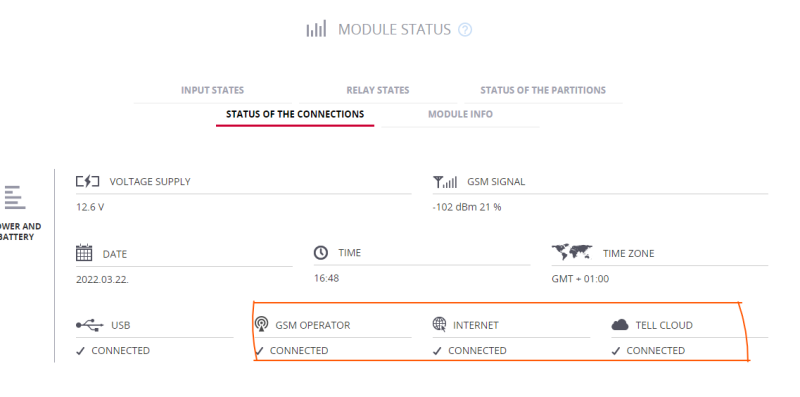
Task: Click the GSM Operator tower icon
Action: 261,324
